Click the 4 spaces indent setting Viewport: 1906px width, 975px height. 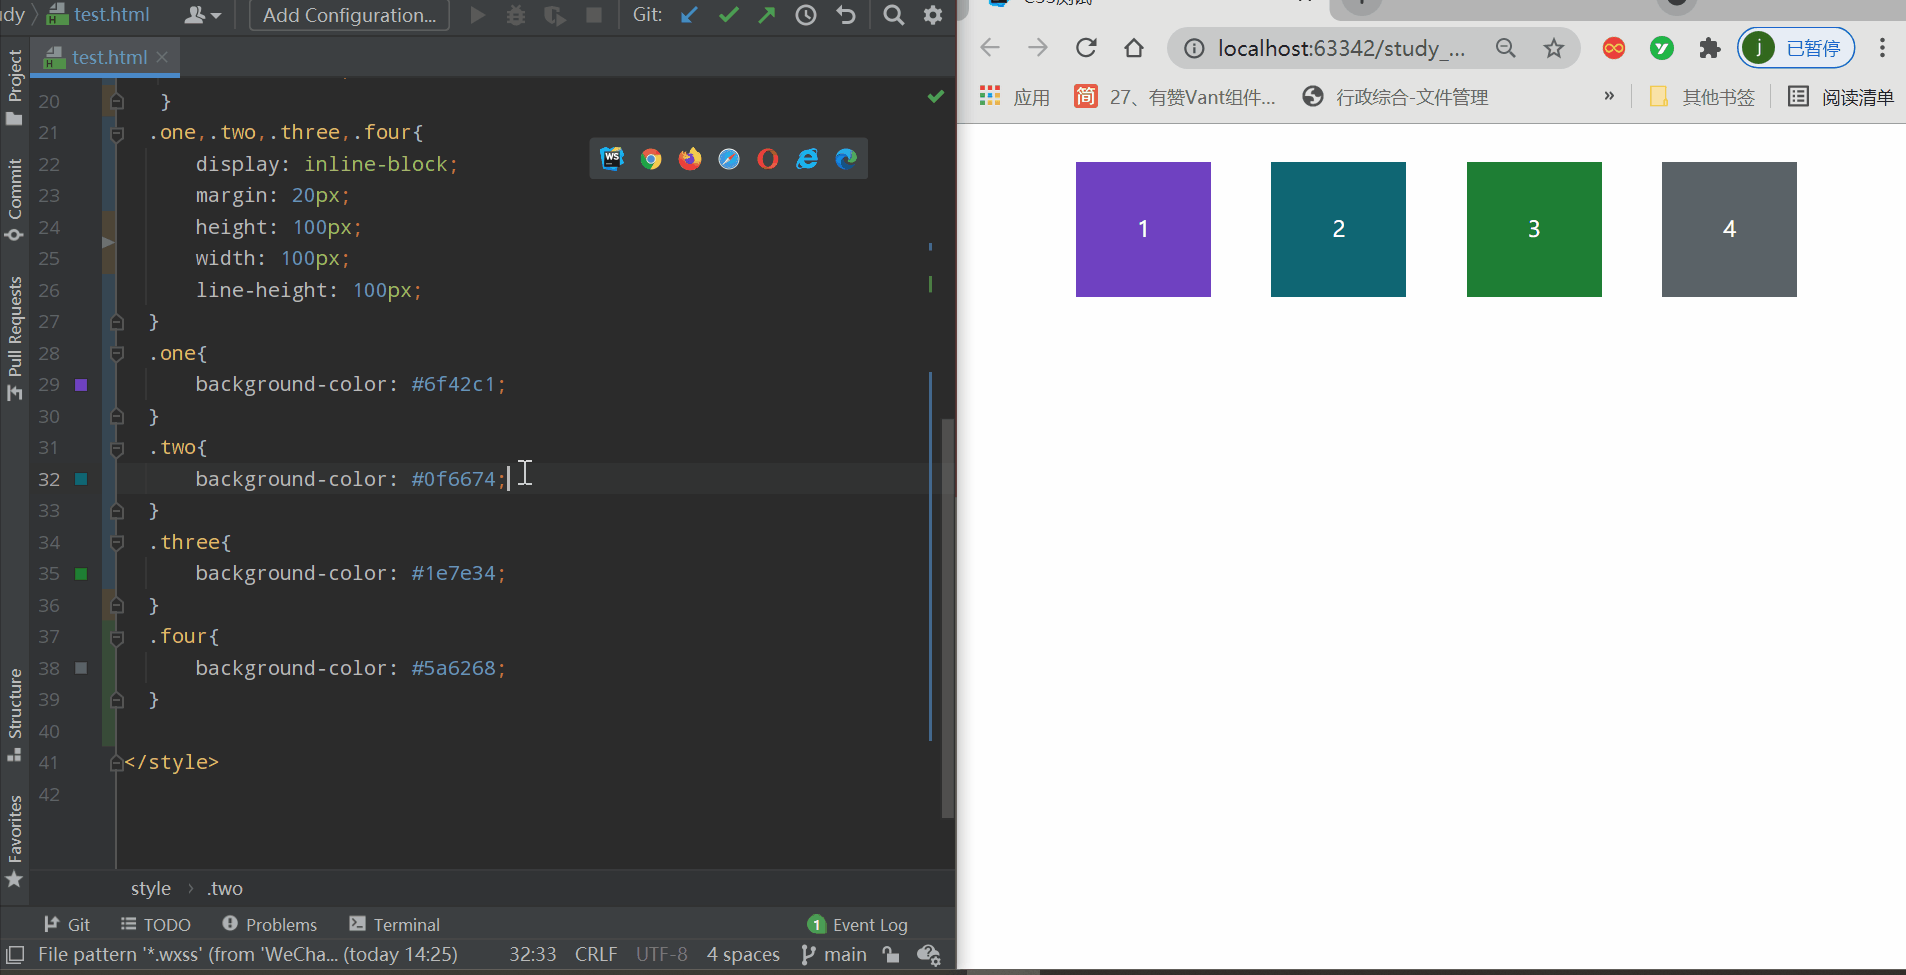743,955
